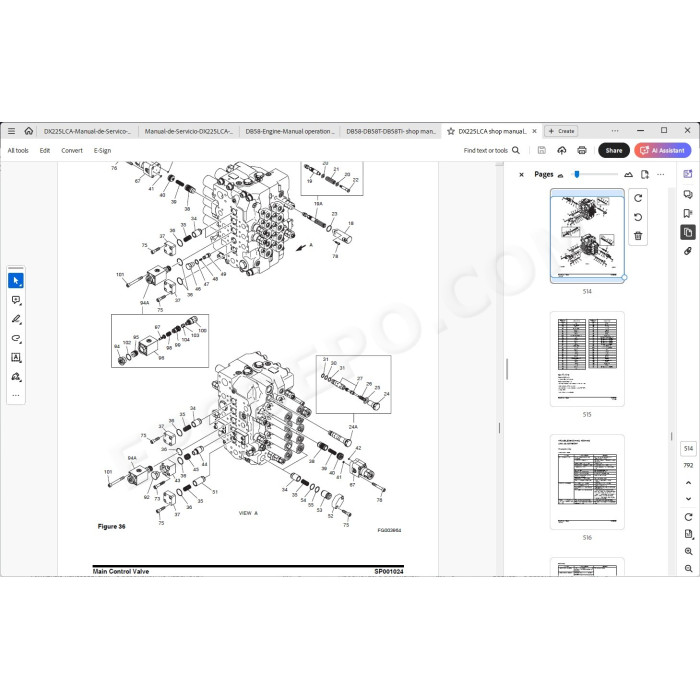Star the DX225LCA shop manual tab
This screenshot has height=700, width=700.
[x=451, y=131]
